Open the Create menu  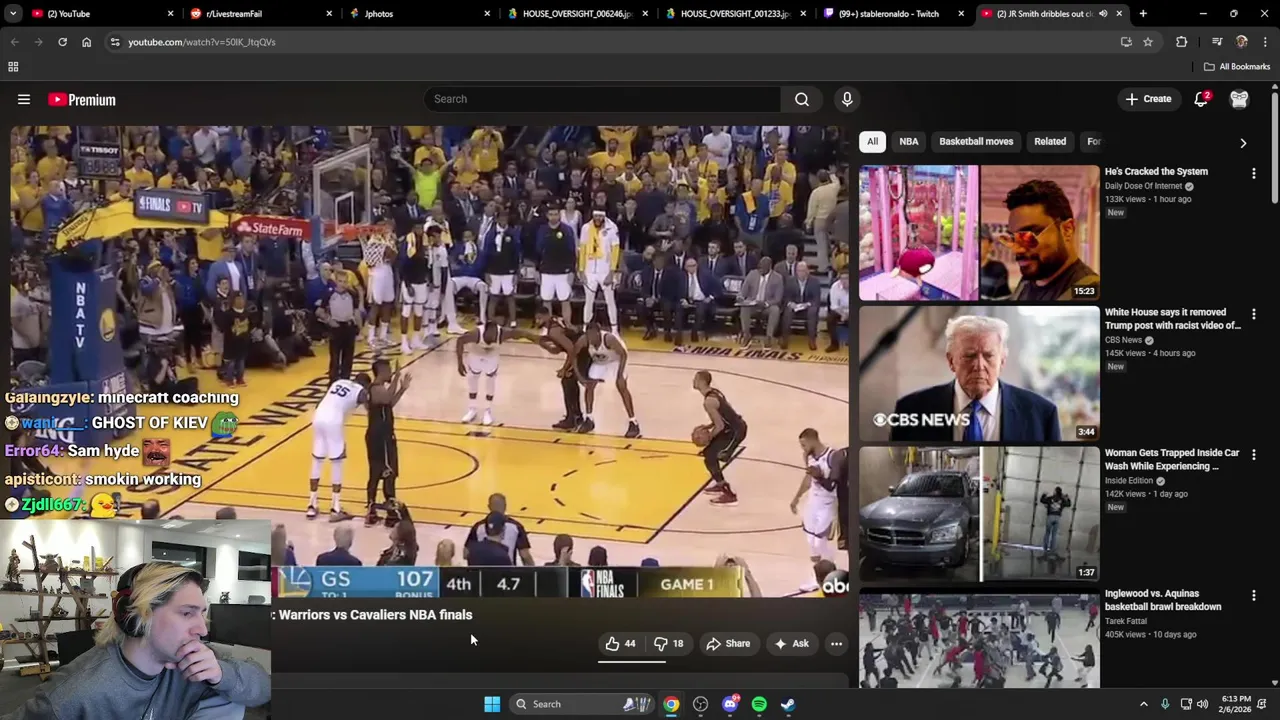(1148, 99)
